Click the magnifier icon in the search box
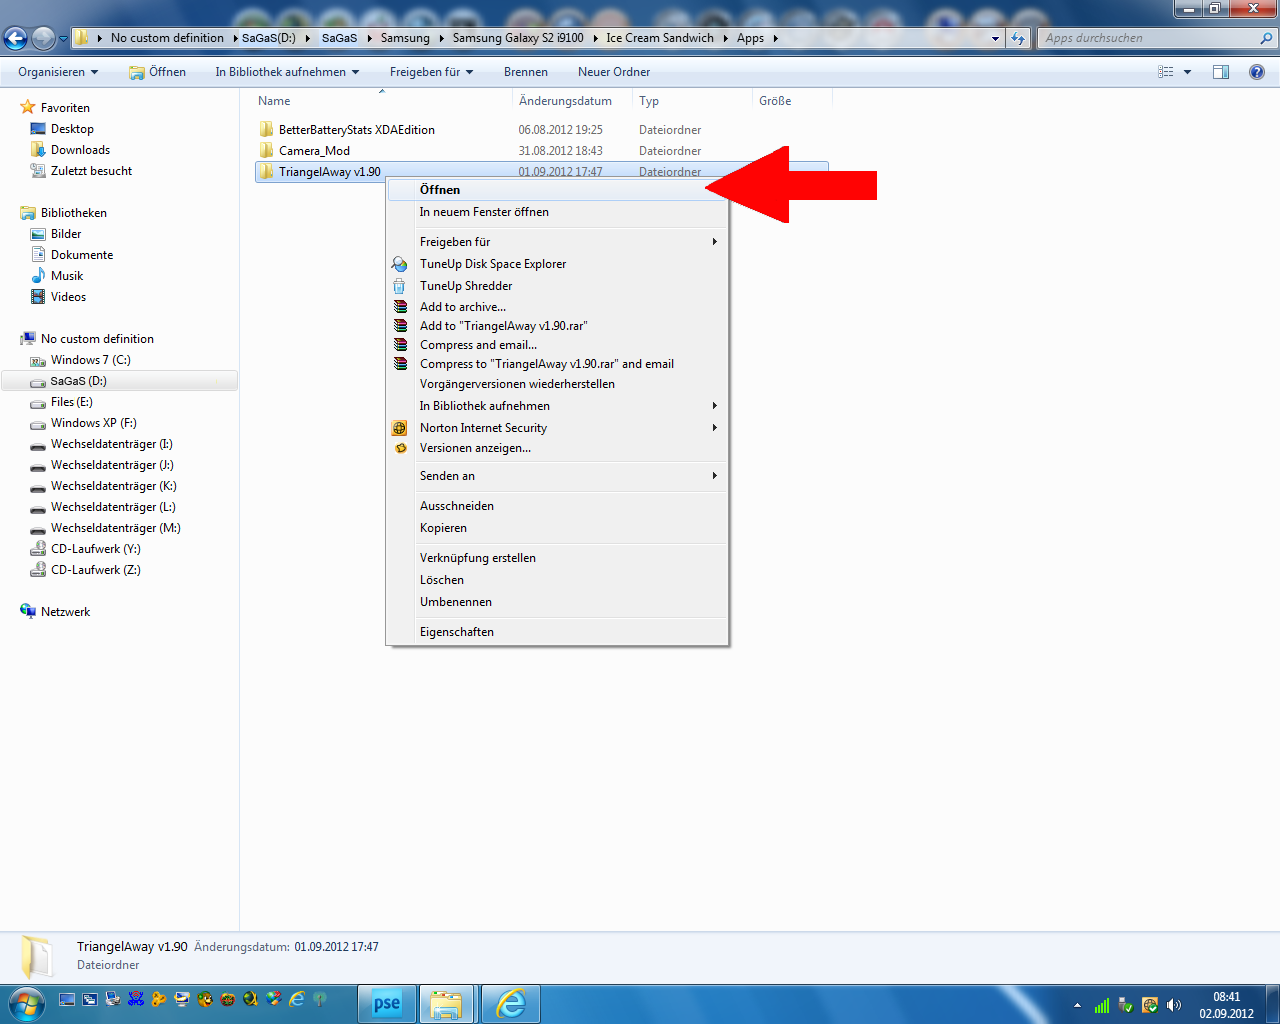Screen dimensions: 1280x1024 [1267, 38]
